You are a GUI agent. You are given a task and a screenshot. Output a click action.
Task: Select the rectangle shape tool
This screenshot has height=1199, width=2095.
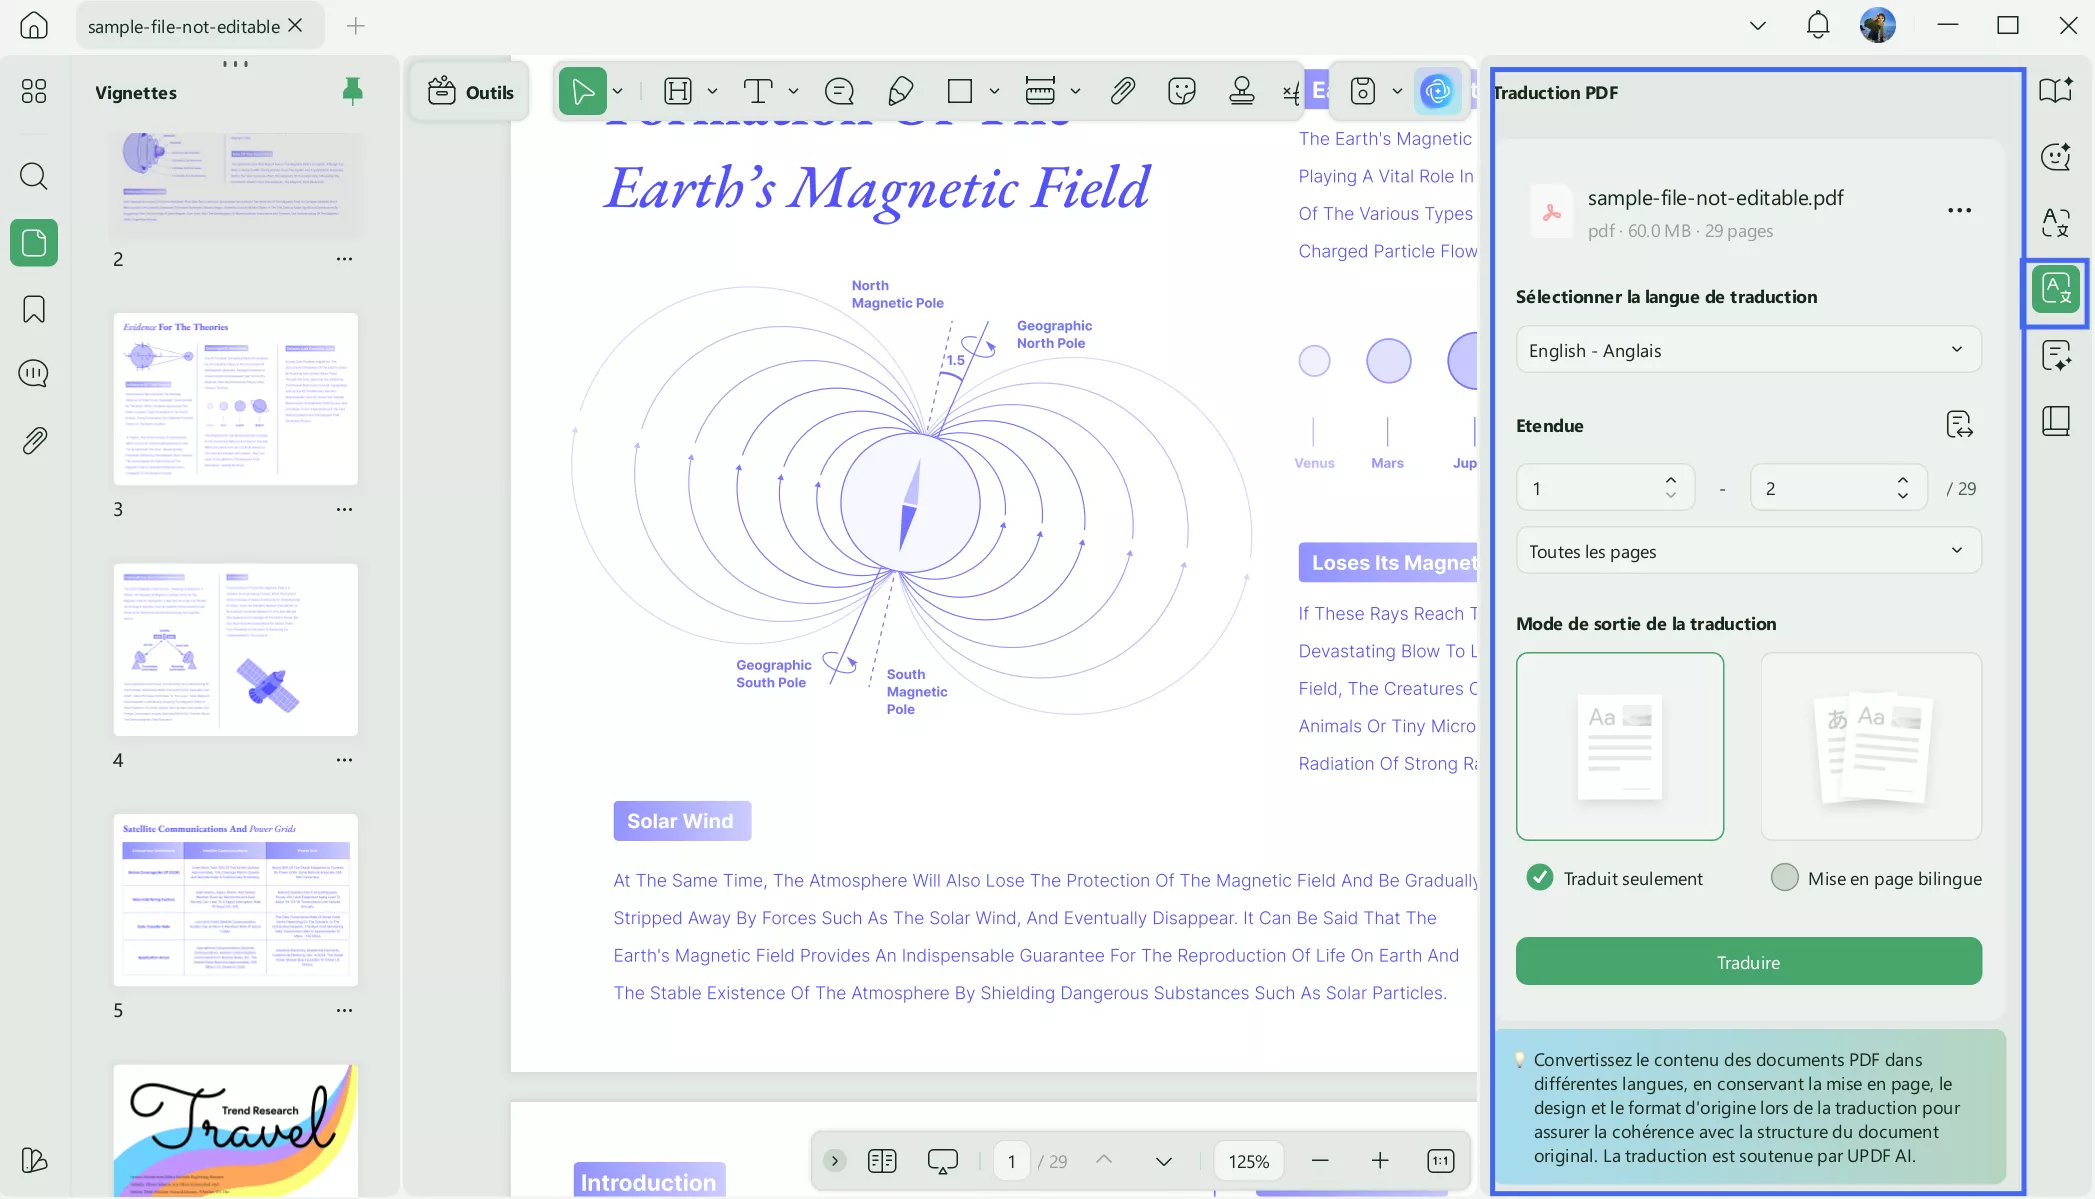click(x=960, y=92)
